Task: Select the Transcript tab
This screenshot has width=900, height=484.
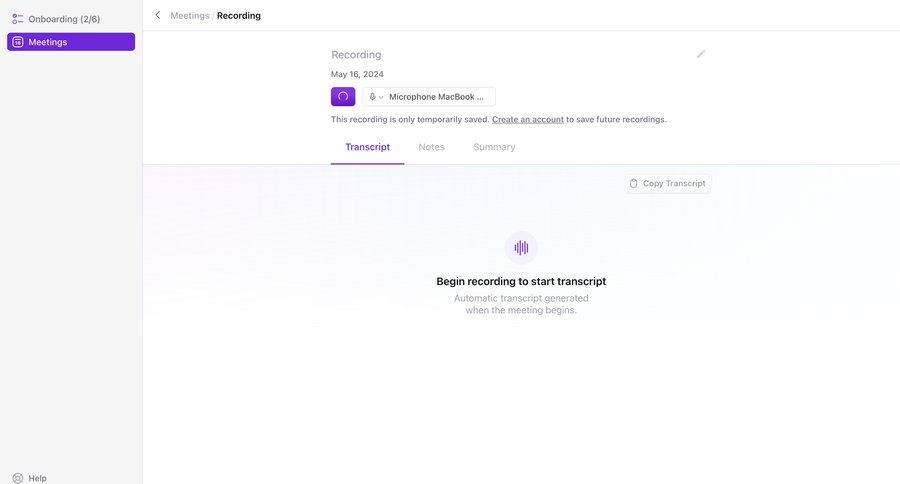Action: point(367,147)
